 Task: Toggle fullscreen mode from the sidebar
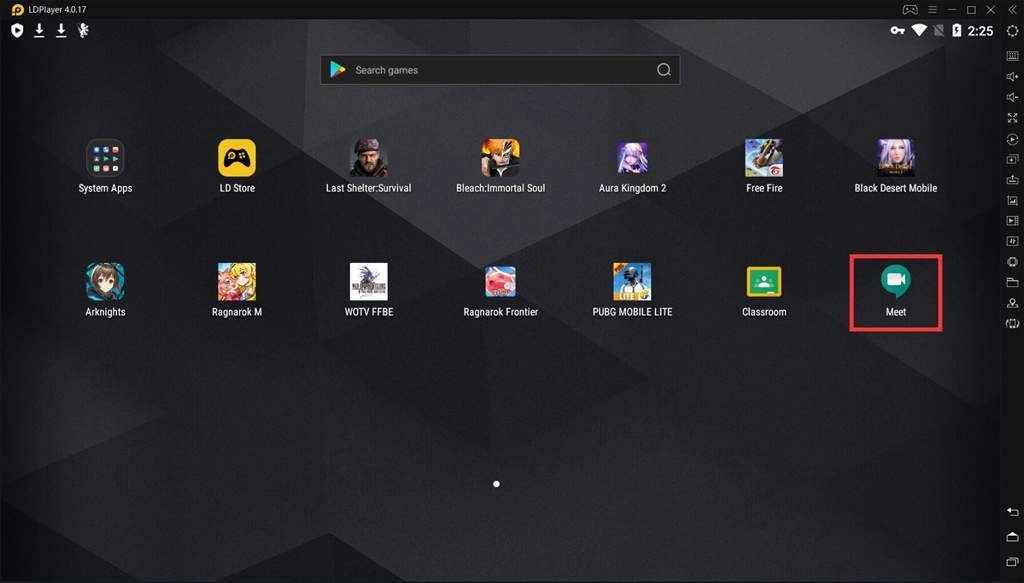[x=1011, y=118]
